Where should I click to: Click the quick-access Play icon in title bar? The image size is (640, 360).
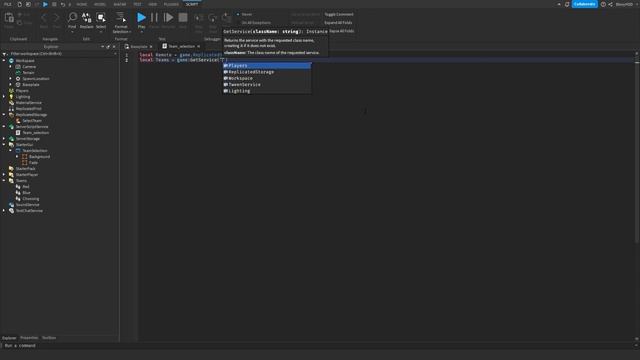point(45,4)
